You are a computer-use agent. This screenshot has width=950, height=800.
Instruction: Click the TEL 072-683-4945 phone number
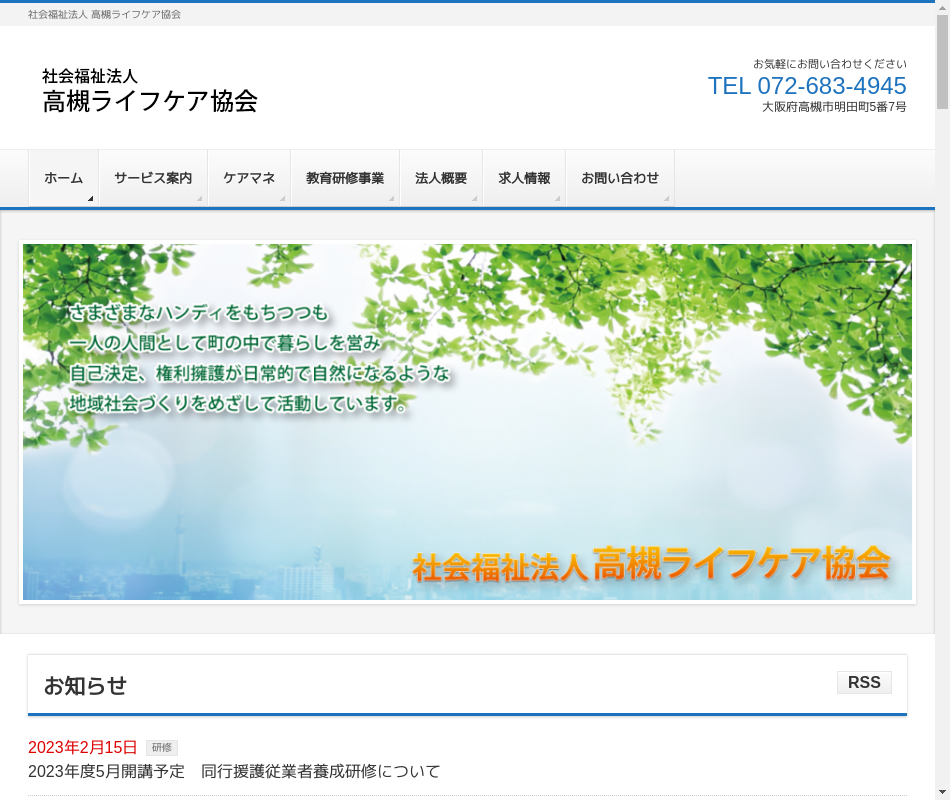[807, 86]
